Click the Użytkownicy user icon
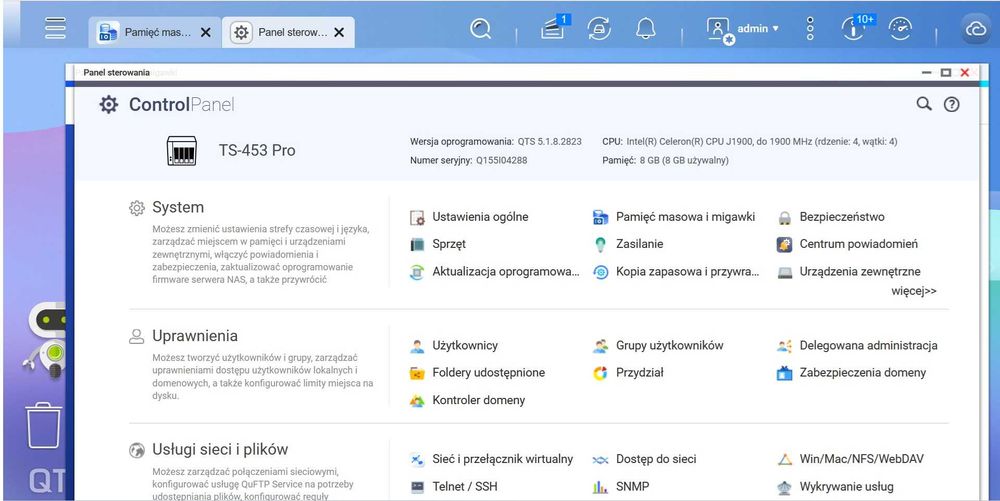 417,346
